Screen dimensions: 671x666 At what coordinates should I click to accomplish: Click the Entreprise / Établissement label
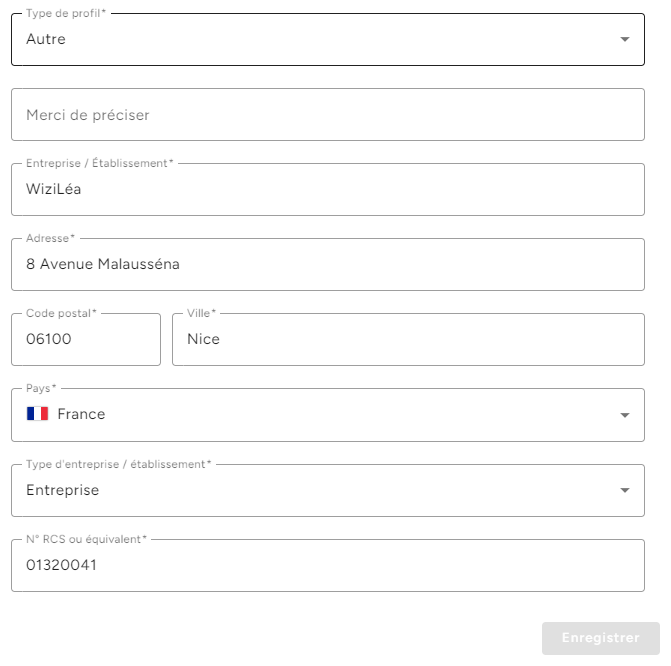tap(100, 163)
